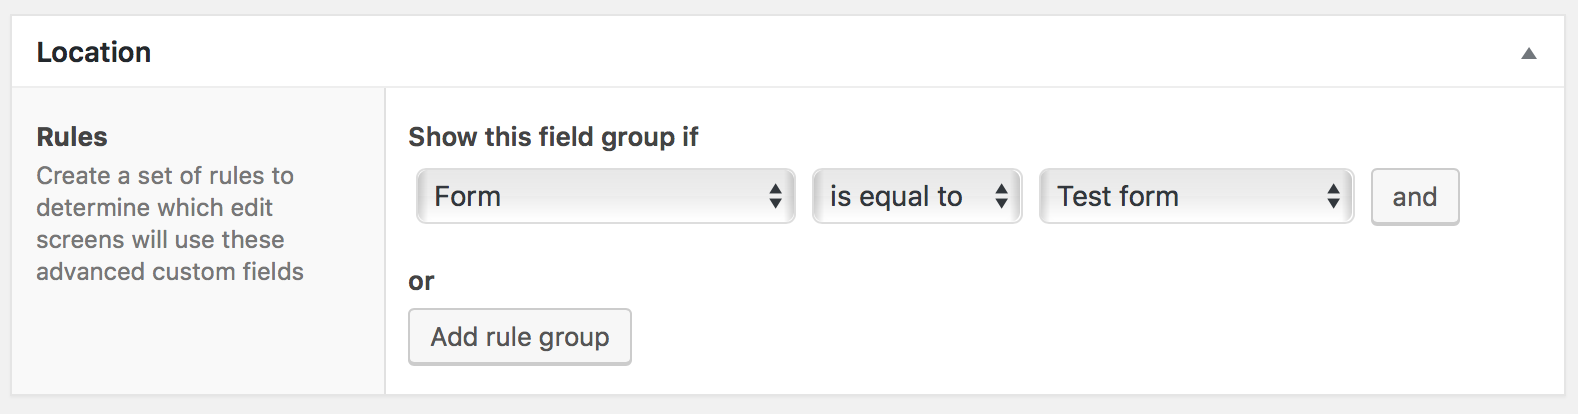Open the 'is equal to' operator dropdown
This screenshot has width=1578, height=414.
[x=916, y=196]
